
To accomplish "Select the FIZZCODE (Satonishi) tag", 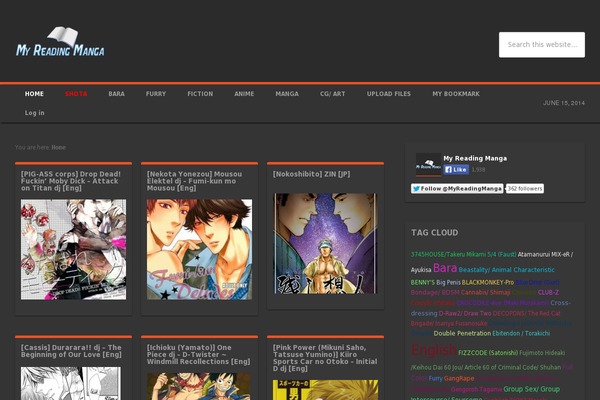I will (x=488, y=353).
